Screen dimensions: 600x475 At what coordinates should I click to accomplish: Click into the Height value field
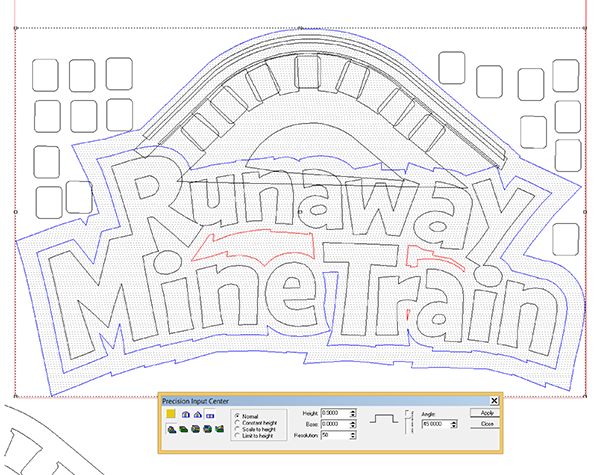[x=335, y=413]
